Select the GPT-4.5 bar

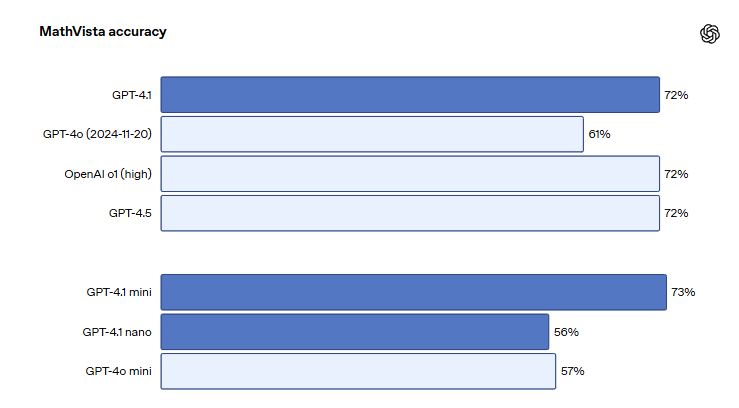pyautogui.click(x=410, y=213)
